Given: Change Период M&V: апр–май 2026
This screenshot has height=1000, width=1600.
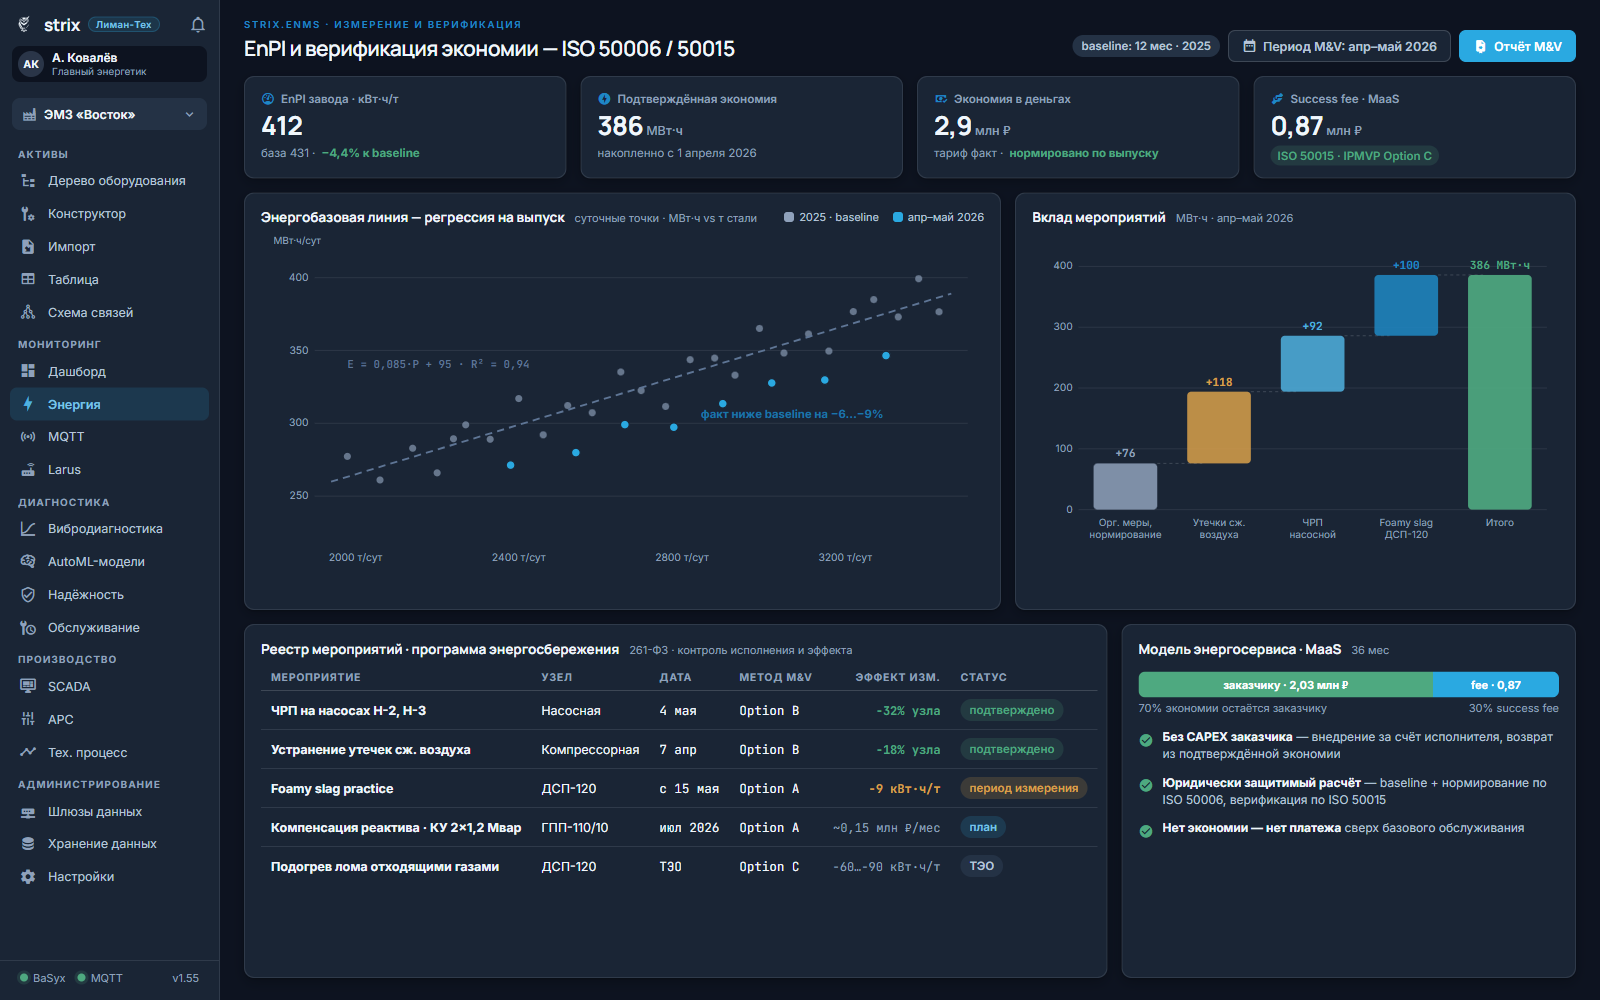Looking at the screenshot, I should 1339,46.
